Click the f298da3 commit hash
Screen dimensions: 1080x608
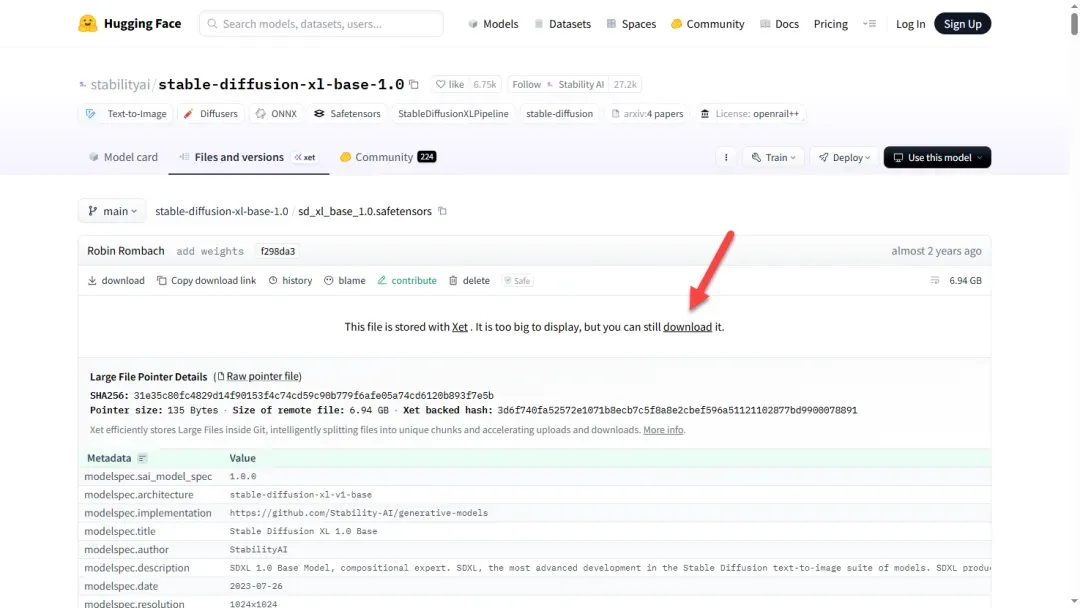click(278, 251)
